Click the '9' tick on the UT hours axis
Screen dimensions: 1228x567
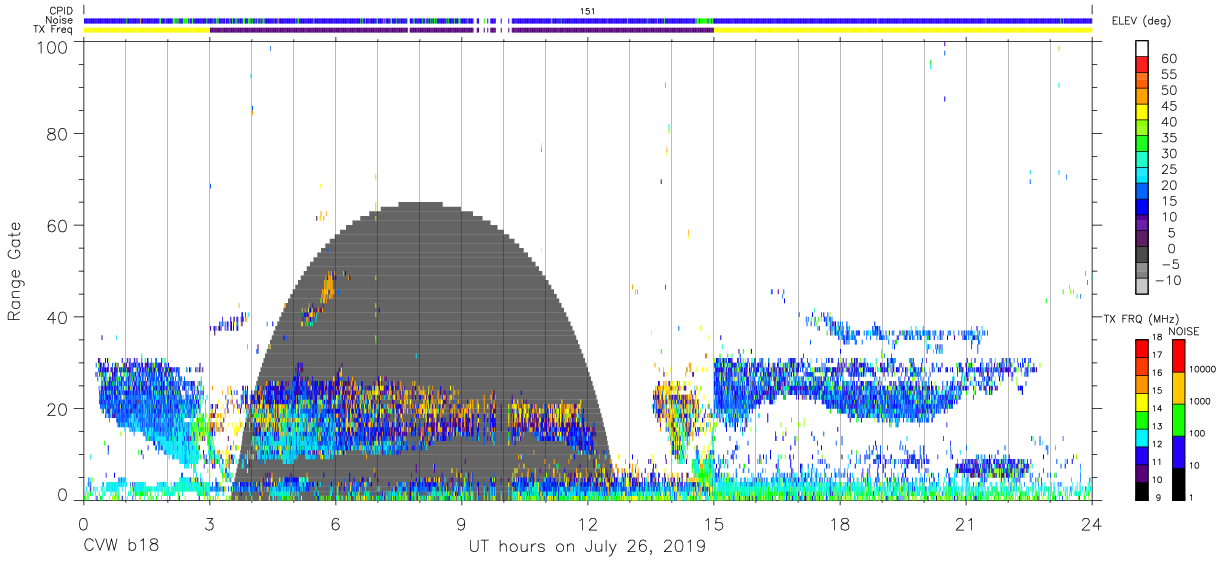pyautogui.click(x=461, y=523)
